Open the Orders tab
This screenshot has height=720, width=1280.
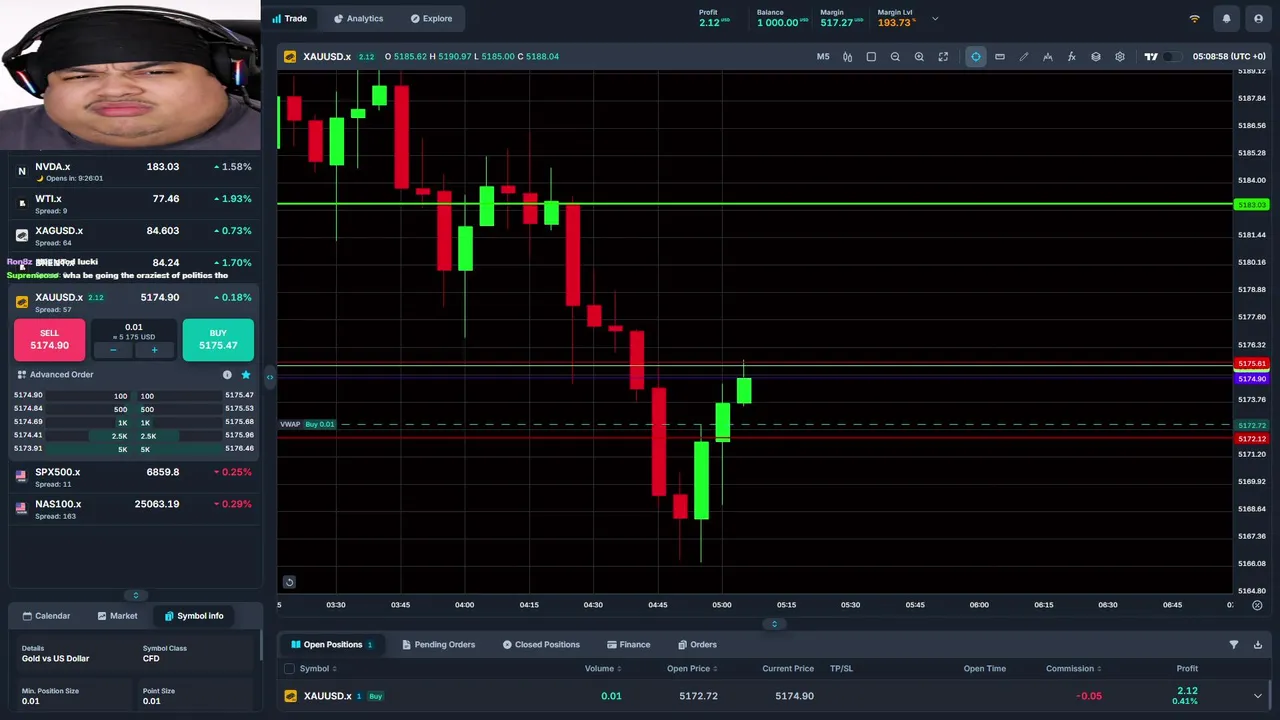697,645
